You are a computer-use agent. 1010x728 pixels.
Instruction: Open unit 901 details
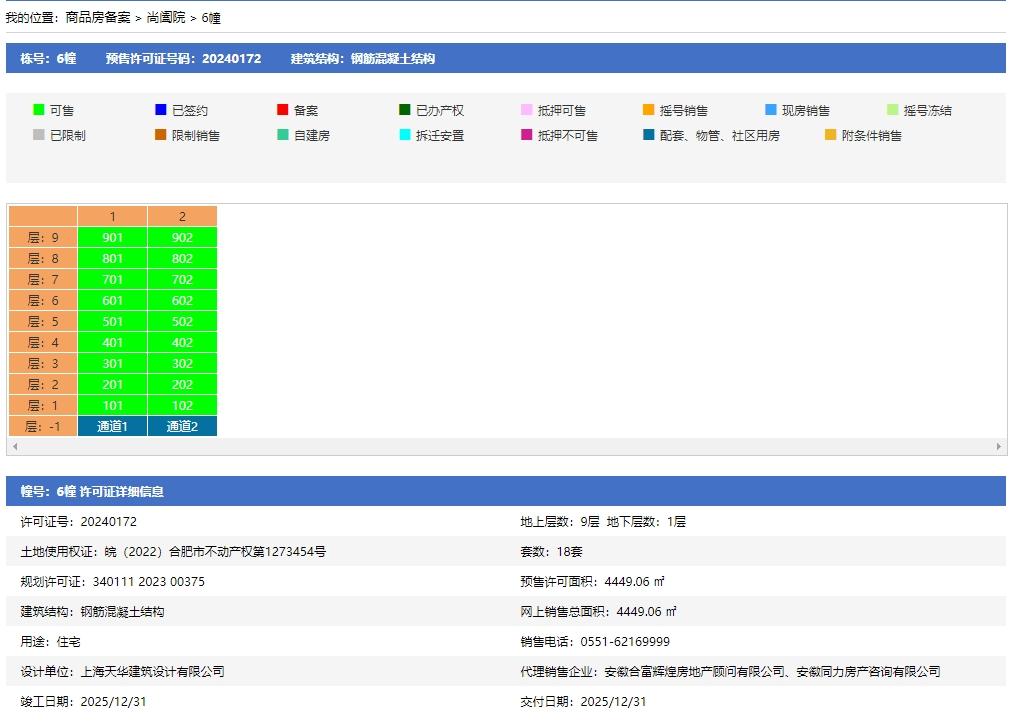pyautogui.click(x=112, y=237)
